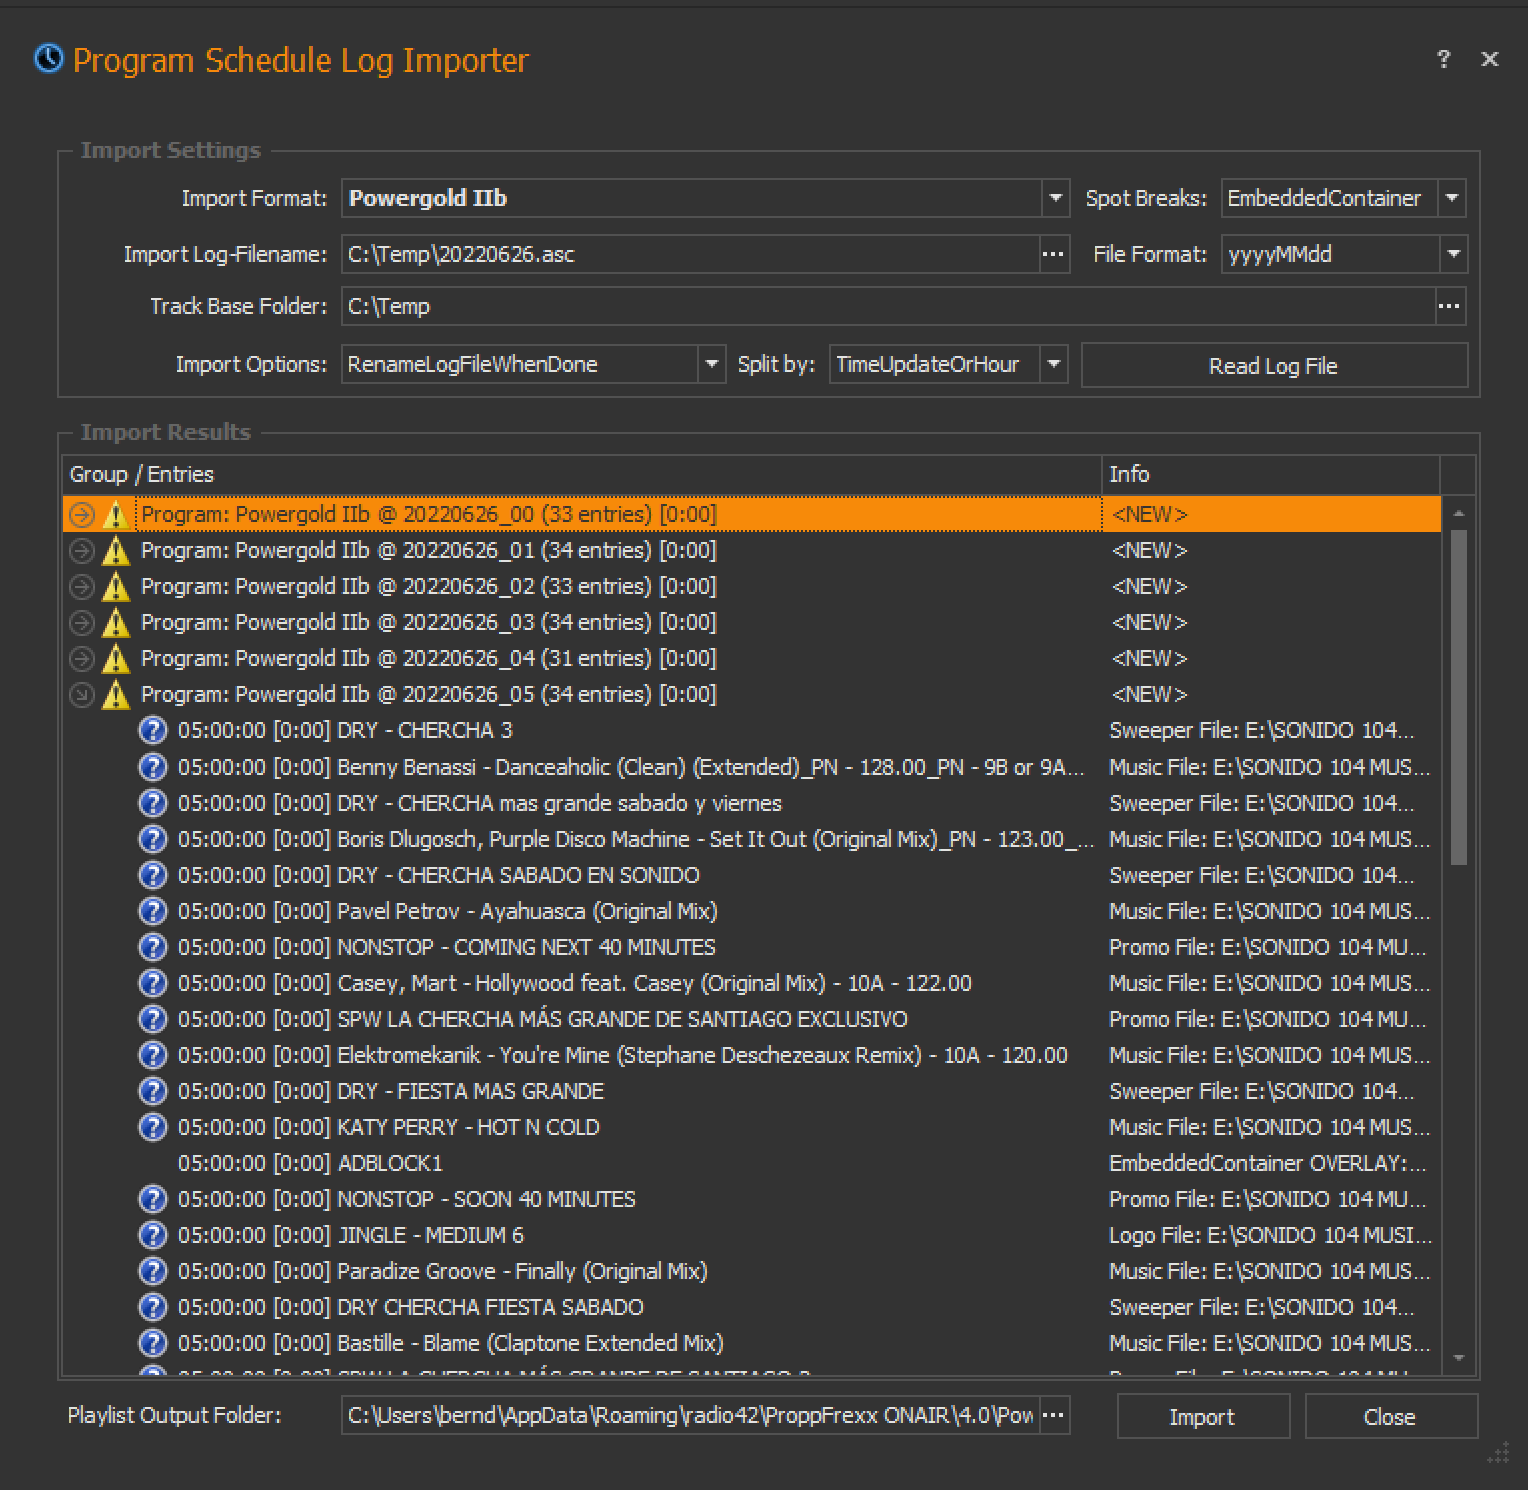Click the Read Log File button
Viewport: 1528px width, 1490px height.
pyautogui.click(x=1273, y=366)
